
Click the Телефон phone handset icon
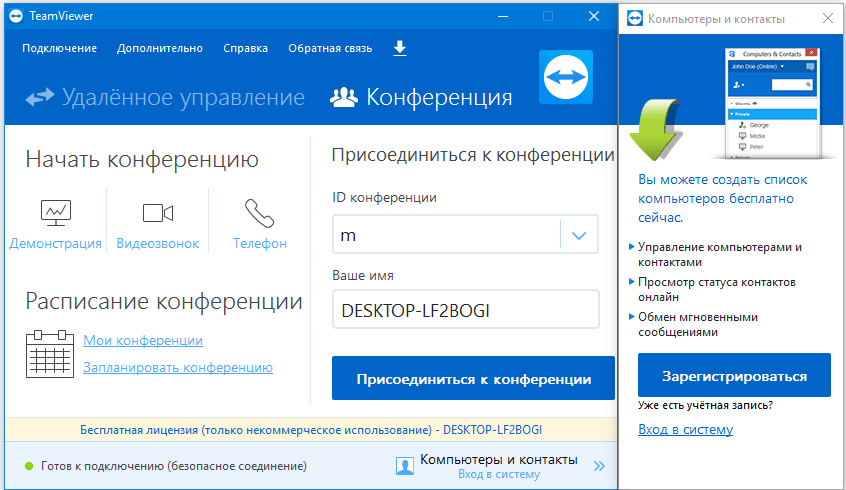[x=260, y=212]
